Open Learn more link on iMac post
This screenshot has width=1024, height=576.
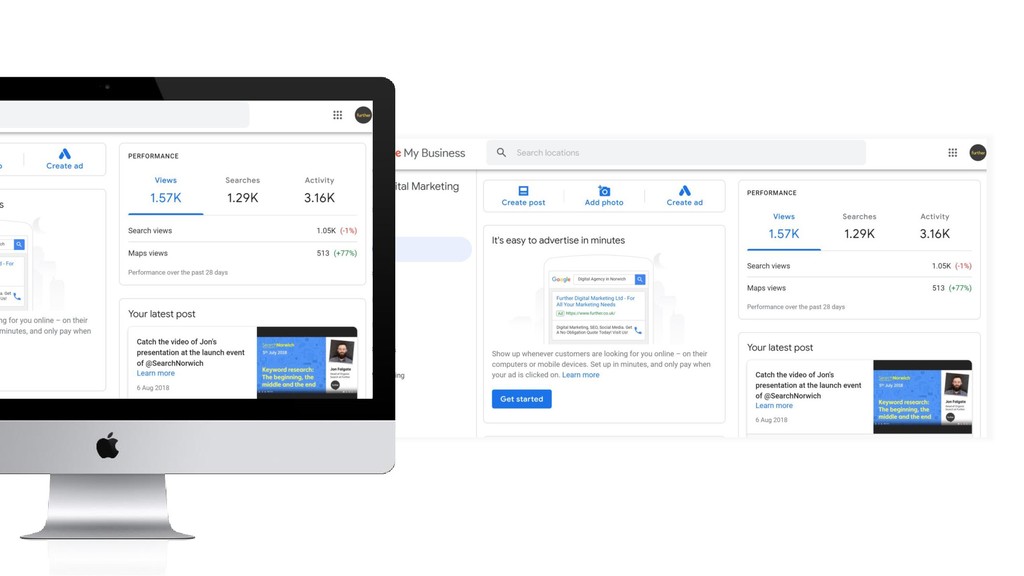click(155, 374)
